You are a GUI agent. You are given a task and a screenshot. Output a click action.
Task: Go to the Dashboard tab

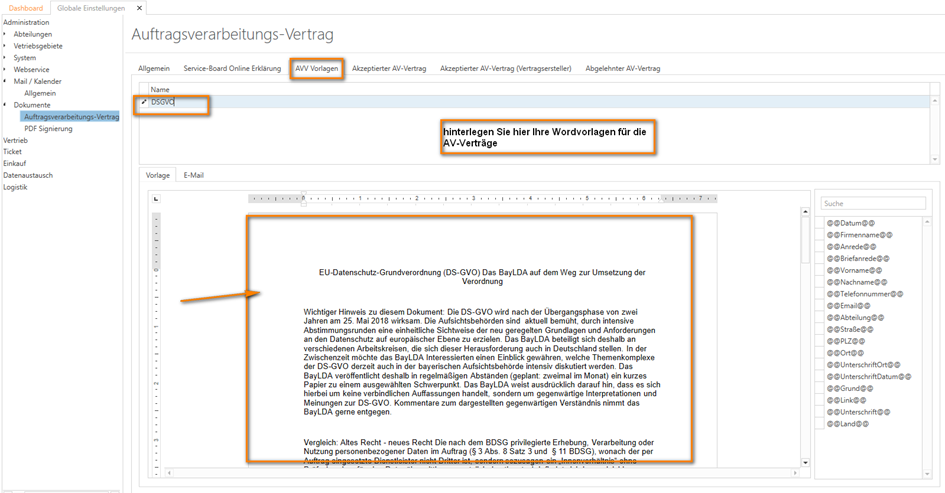pos(25,8)
